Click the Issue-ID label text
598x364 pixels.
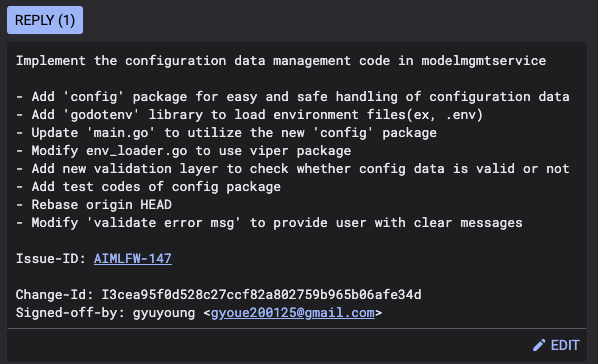coord(51,259)
